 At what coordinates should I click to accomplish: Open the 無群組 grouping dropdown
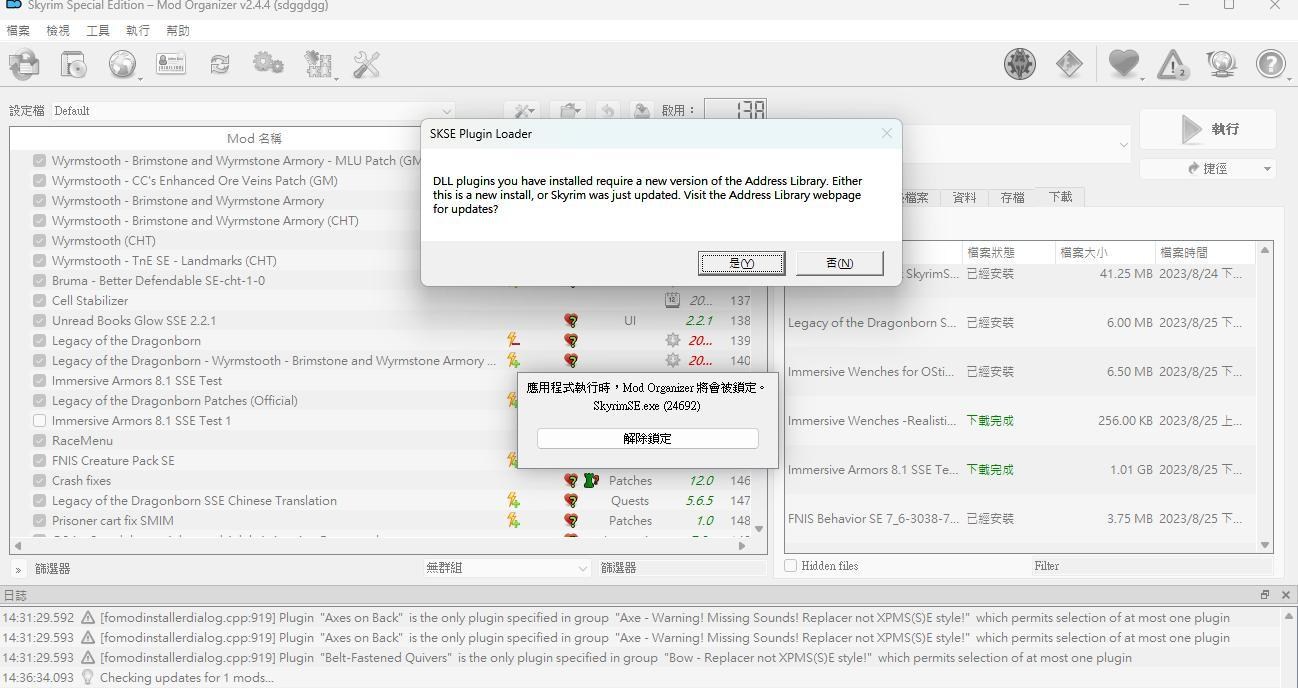coord(507,568)
